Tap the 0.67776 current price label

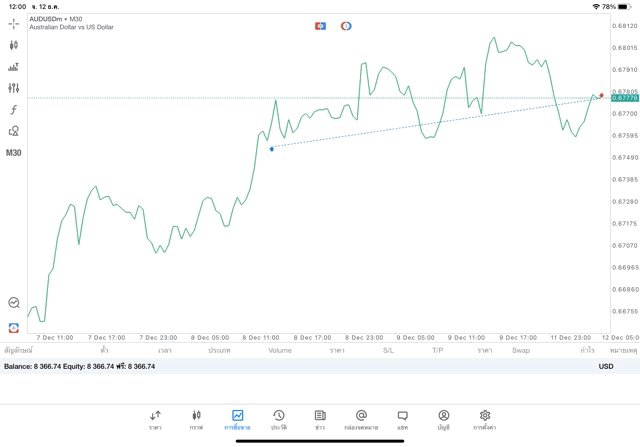point(625,98)
